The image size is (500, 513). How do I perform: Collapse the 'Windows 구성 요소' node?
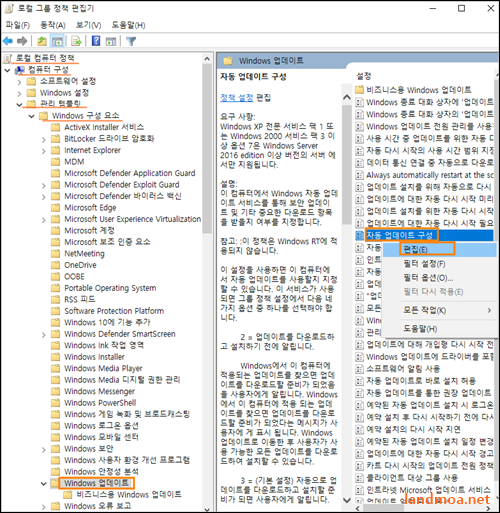point(32,116)
